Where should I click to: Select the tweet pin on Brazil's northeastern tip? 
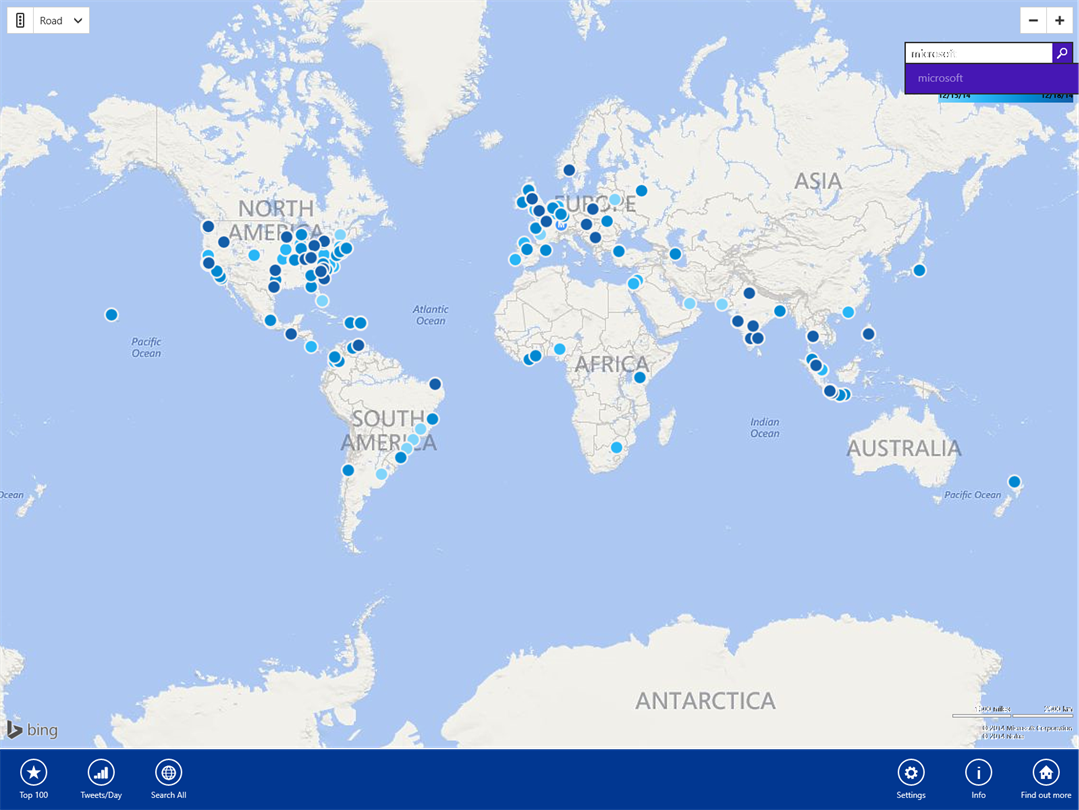click(436, 384)
